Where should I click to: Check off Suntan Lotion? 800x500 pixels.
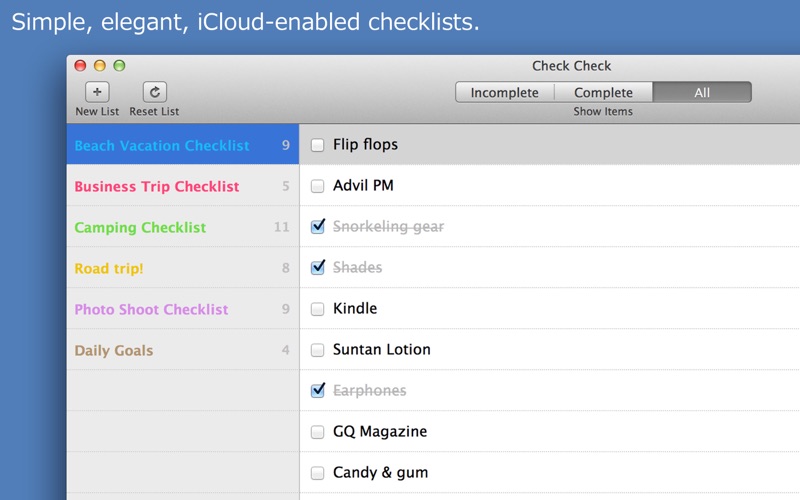click(317, 350)
